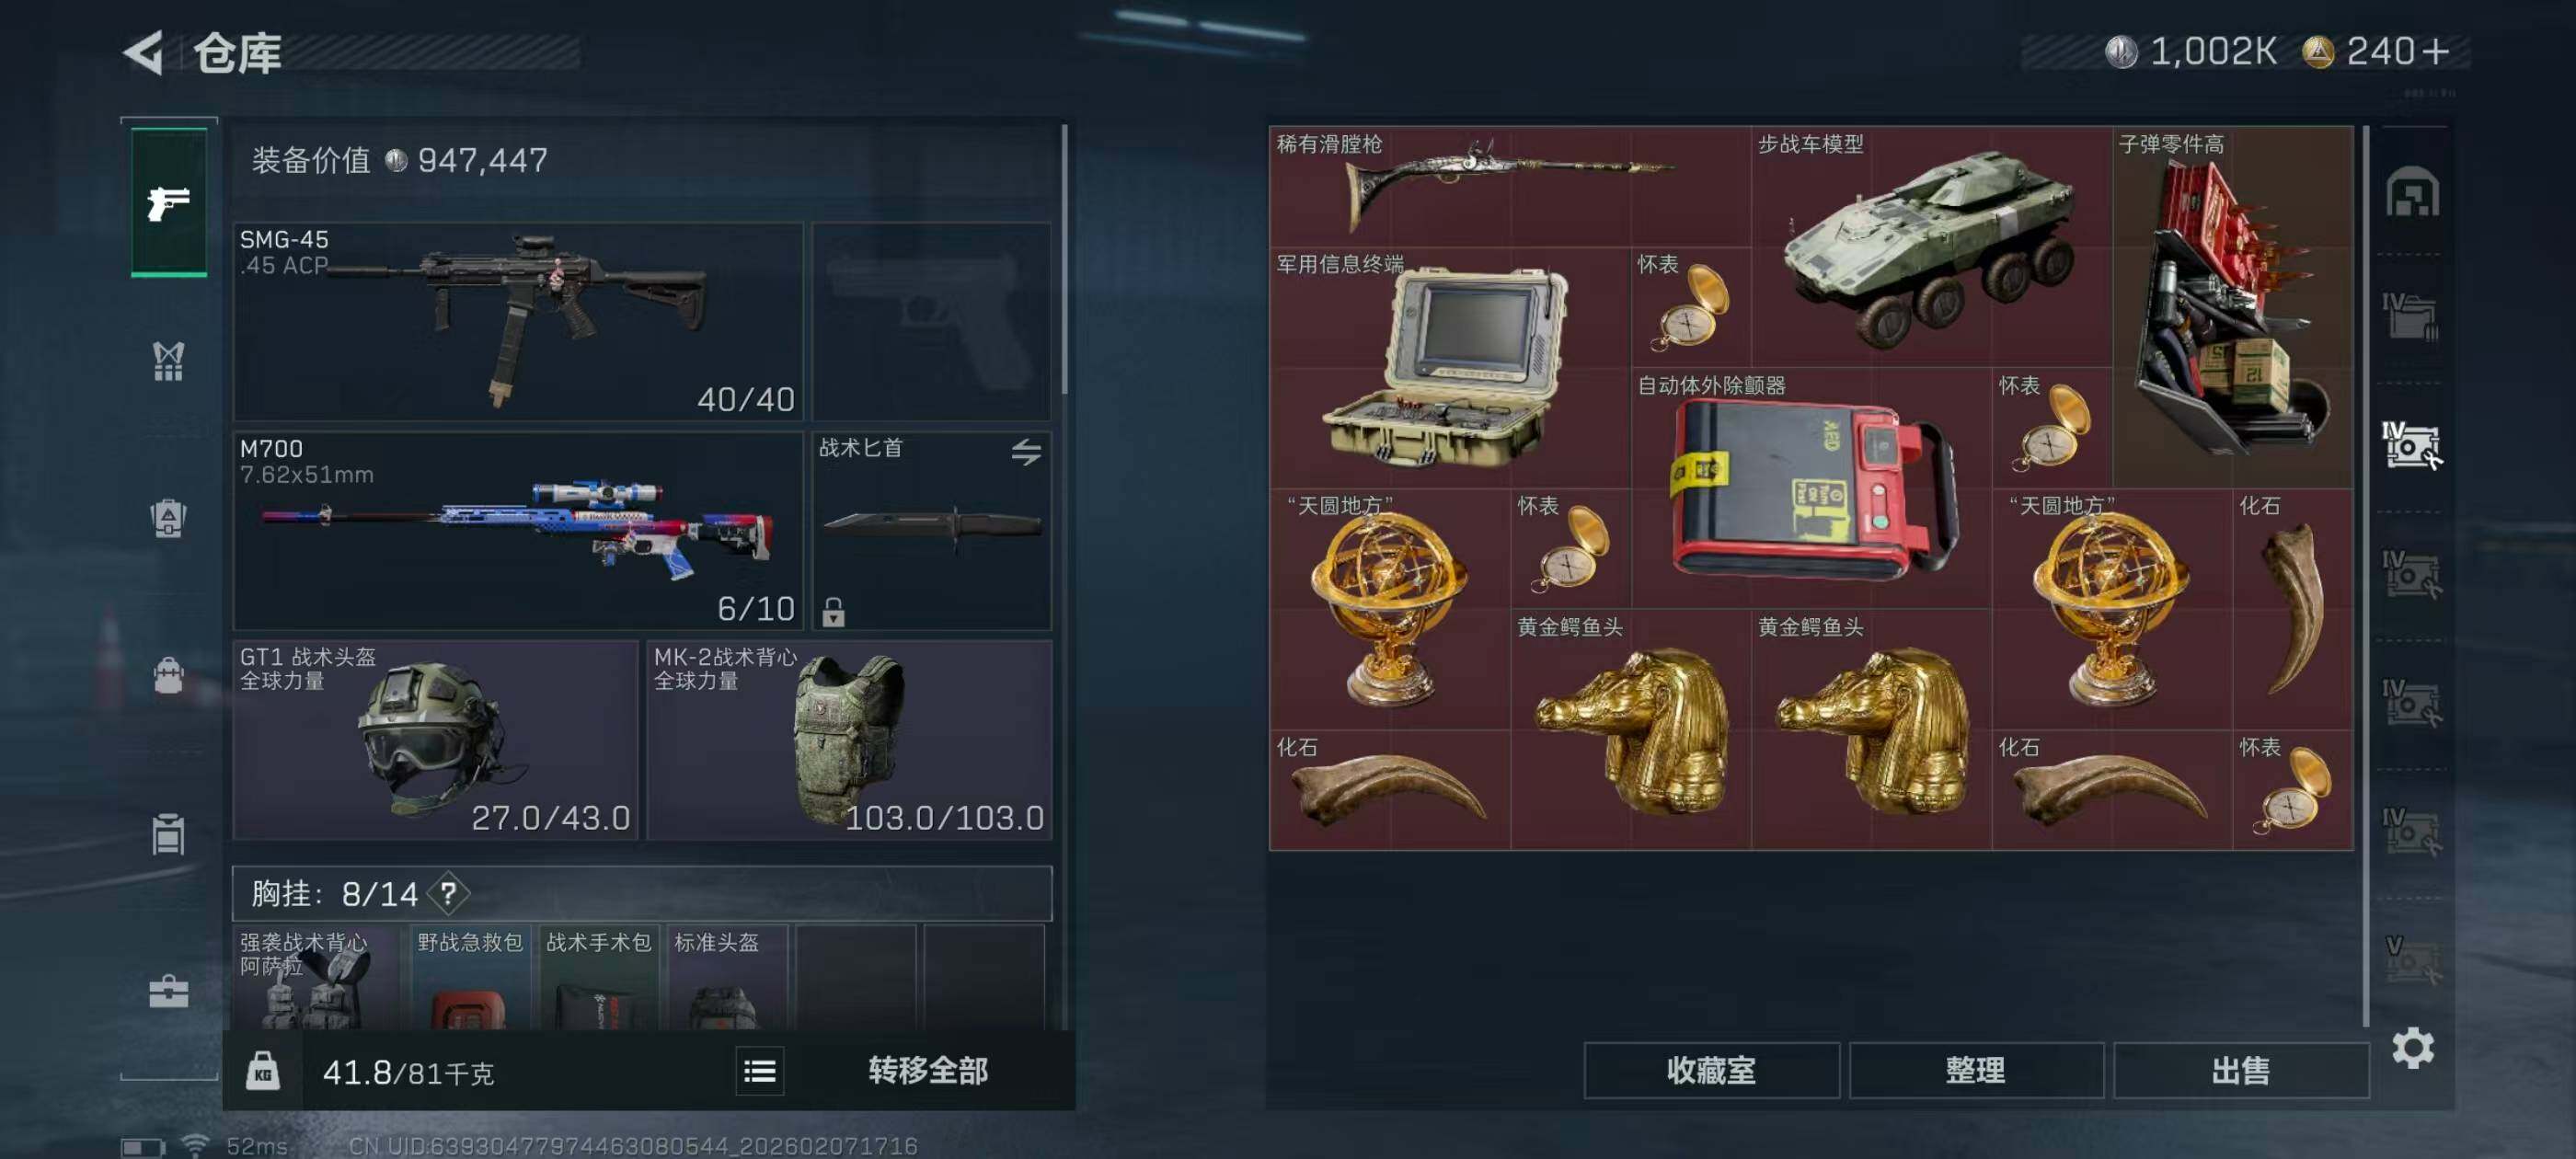Click the 转移全部 button
The image size is (2576, 1159).
click(x=927, y=1071)
